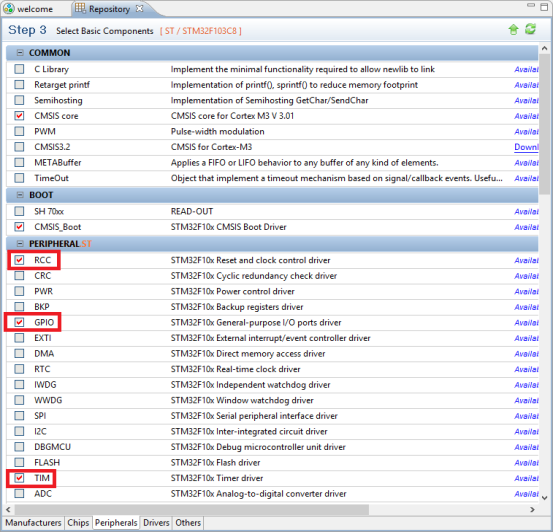Click the welcome tab globe icon
The width and height of the screenshot is (553, 532).
click(9, 9)
